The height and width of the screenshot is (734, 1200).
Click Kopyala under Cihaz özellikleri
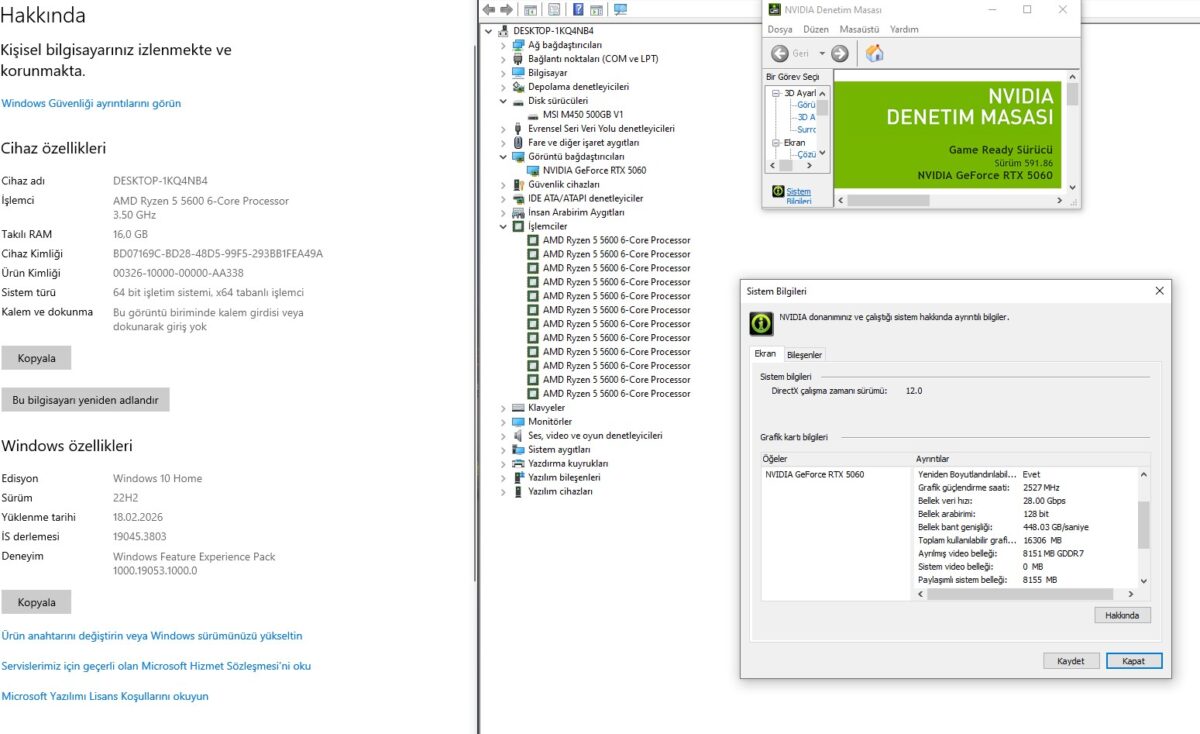click(x=36, y=358)
